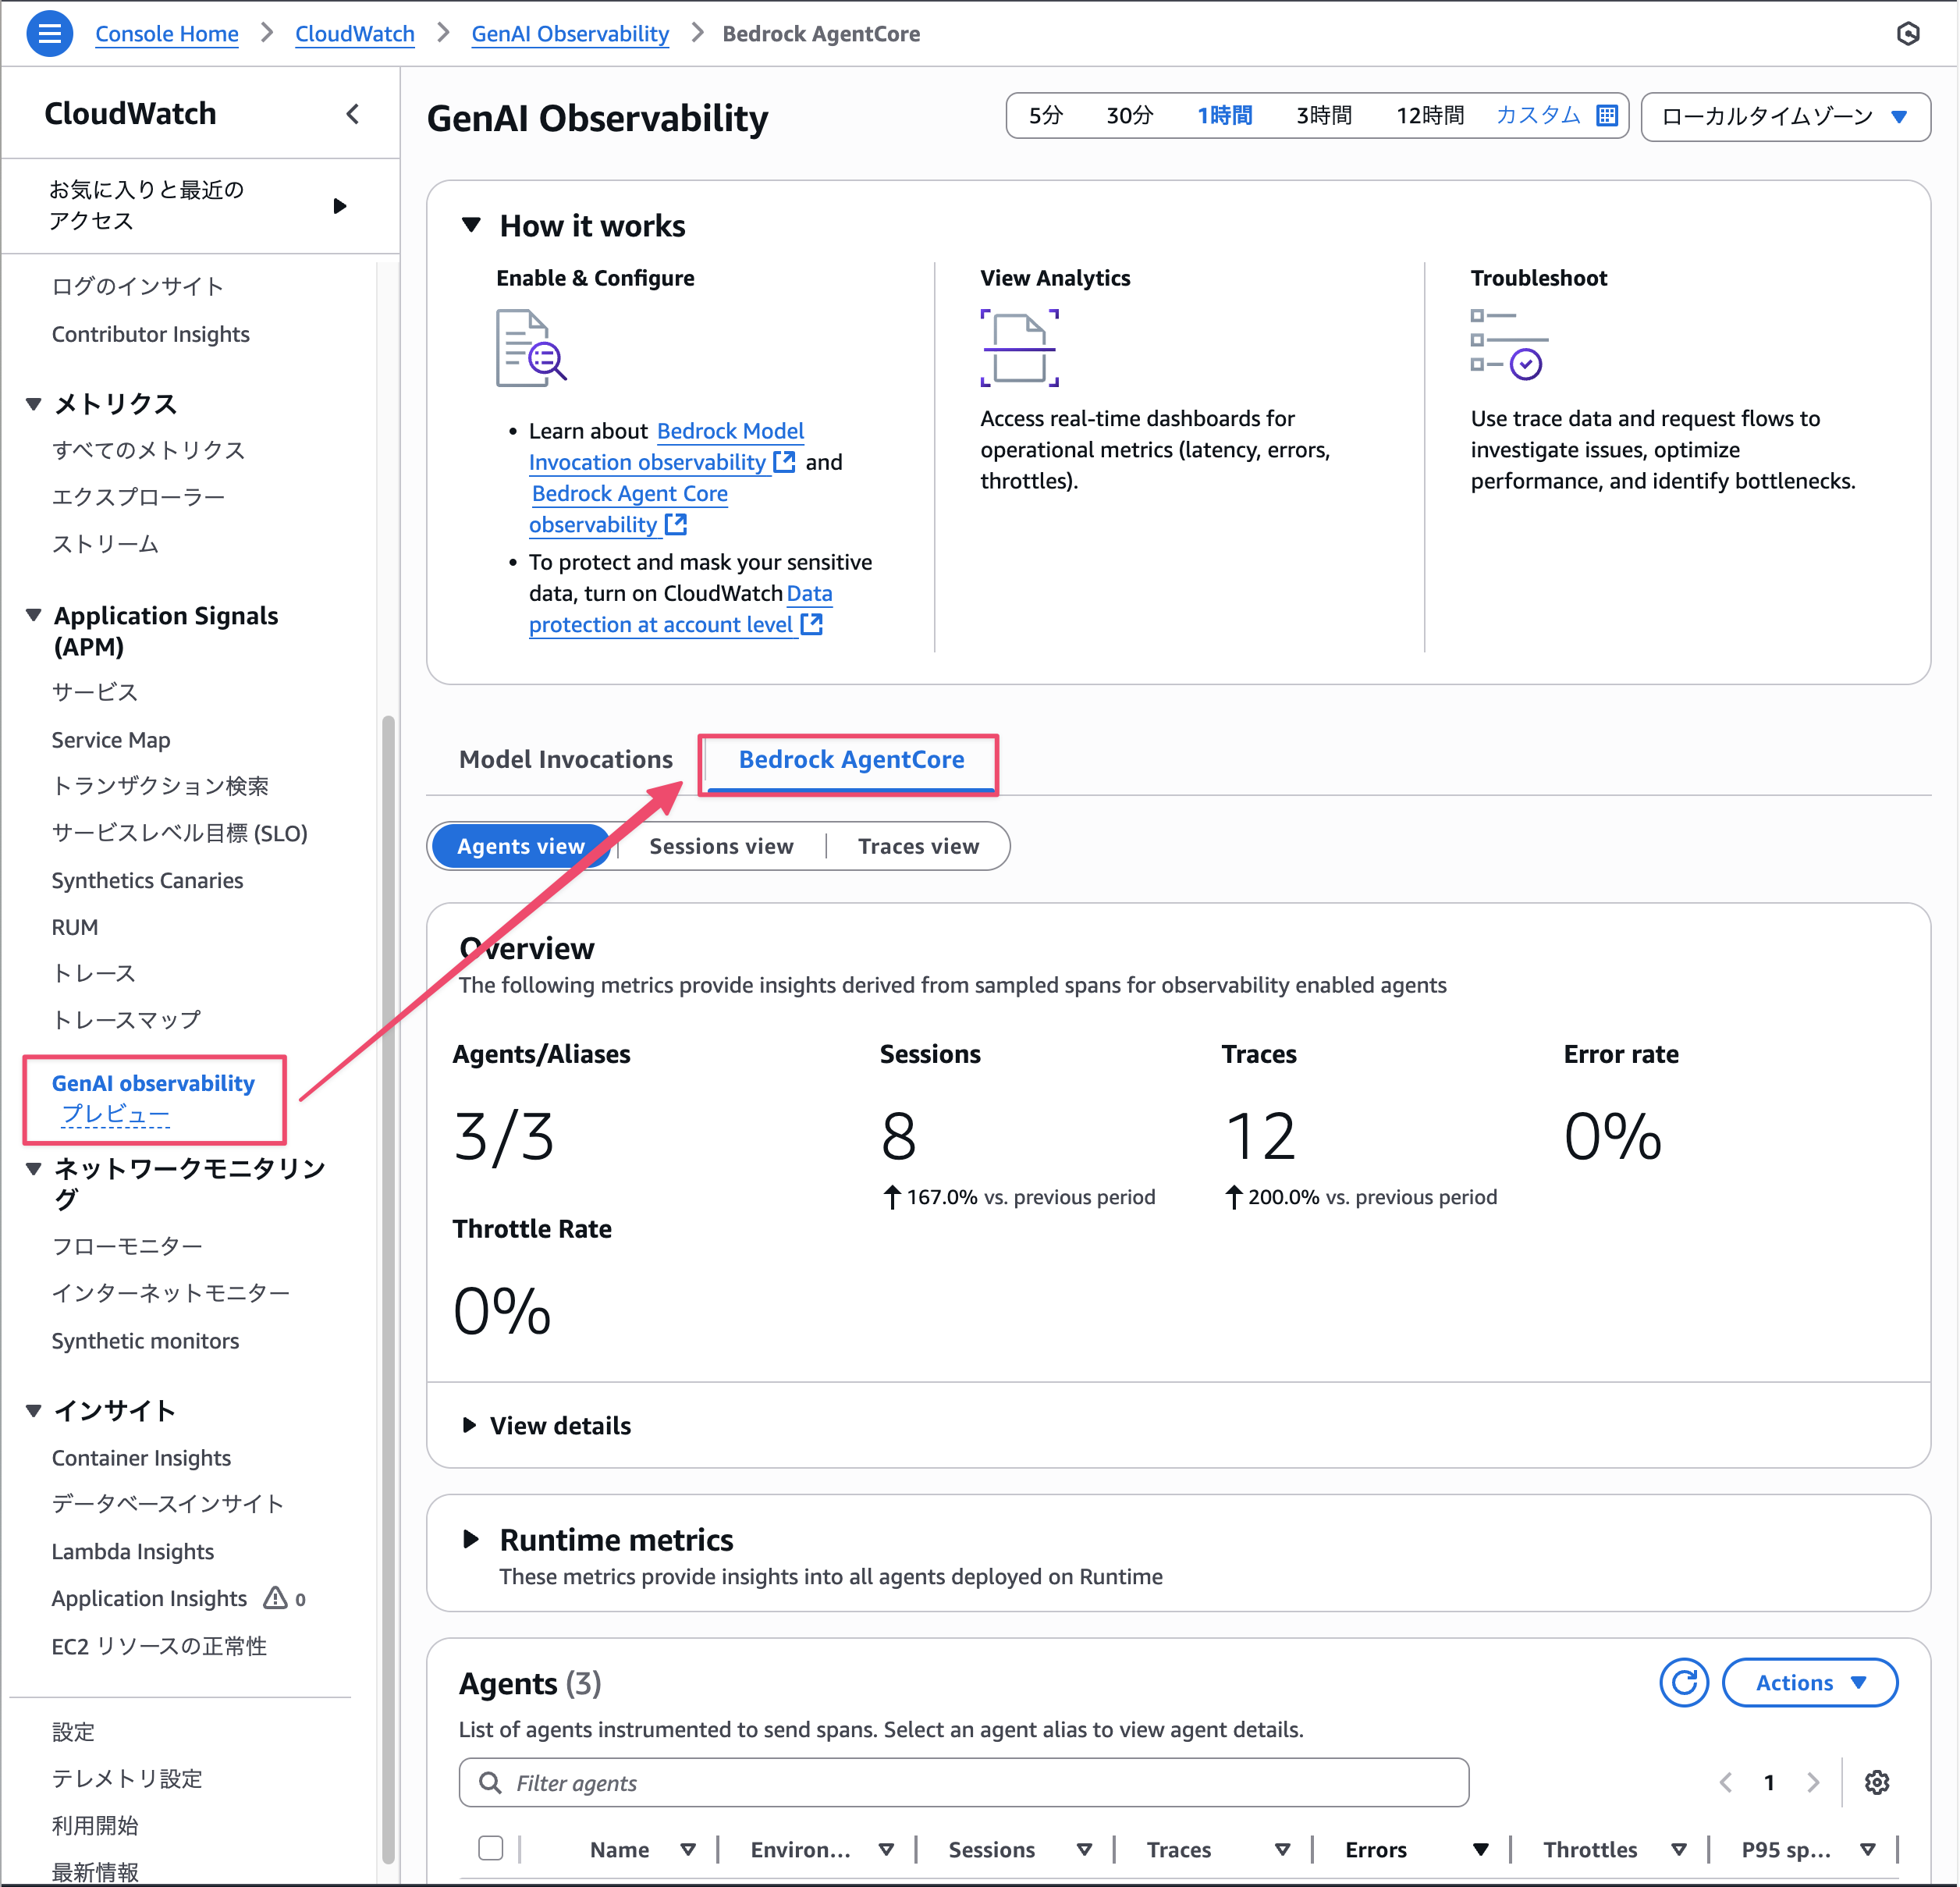The height and width of the screenshot is (1887, 1960).
Task: Set time range to 12時間
Action: click(x=1429, y=115)
